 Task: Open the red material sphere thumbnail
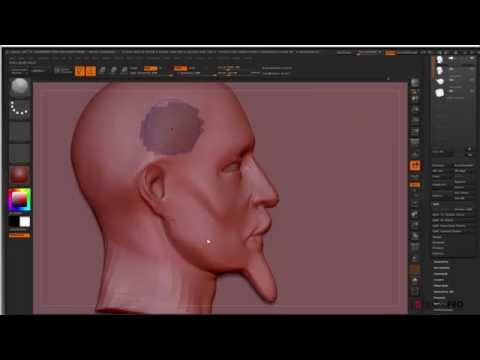pyautogui.click(x=20, y=175)
